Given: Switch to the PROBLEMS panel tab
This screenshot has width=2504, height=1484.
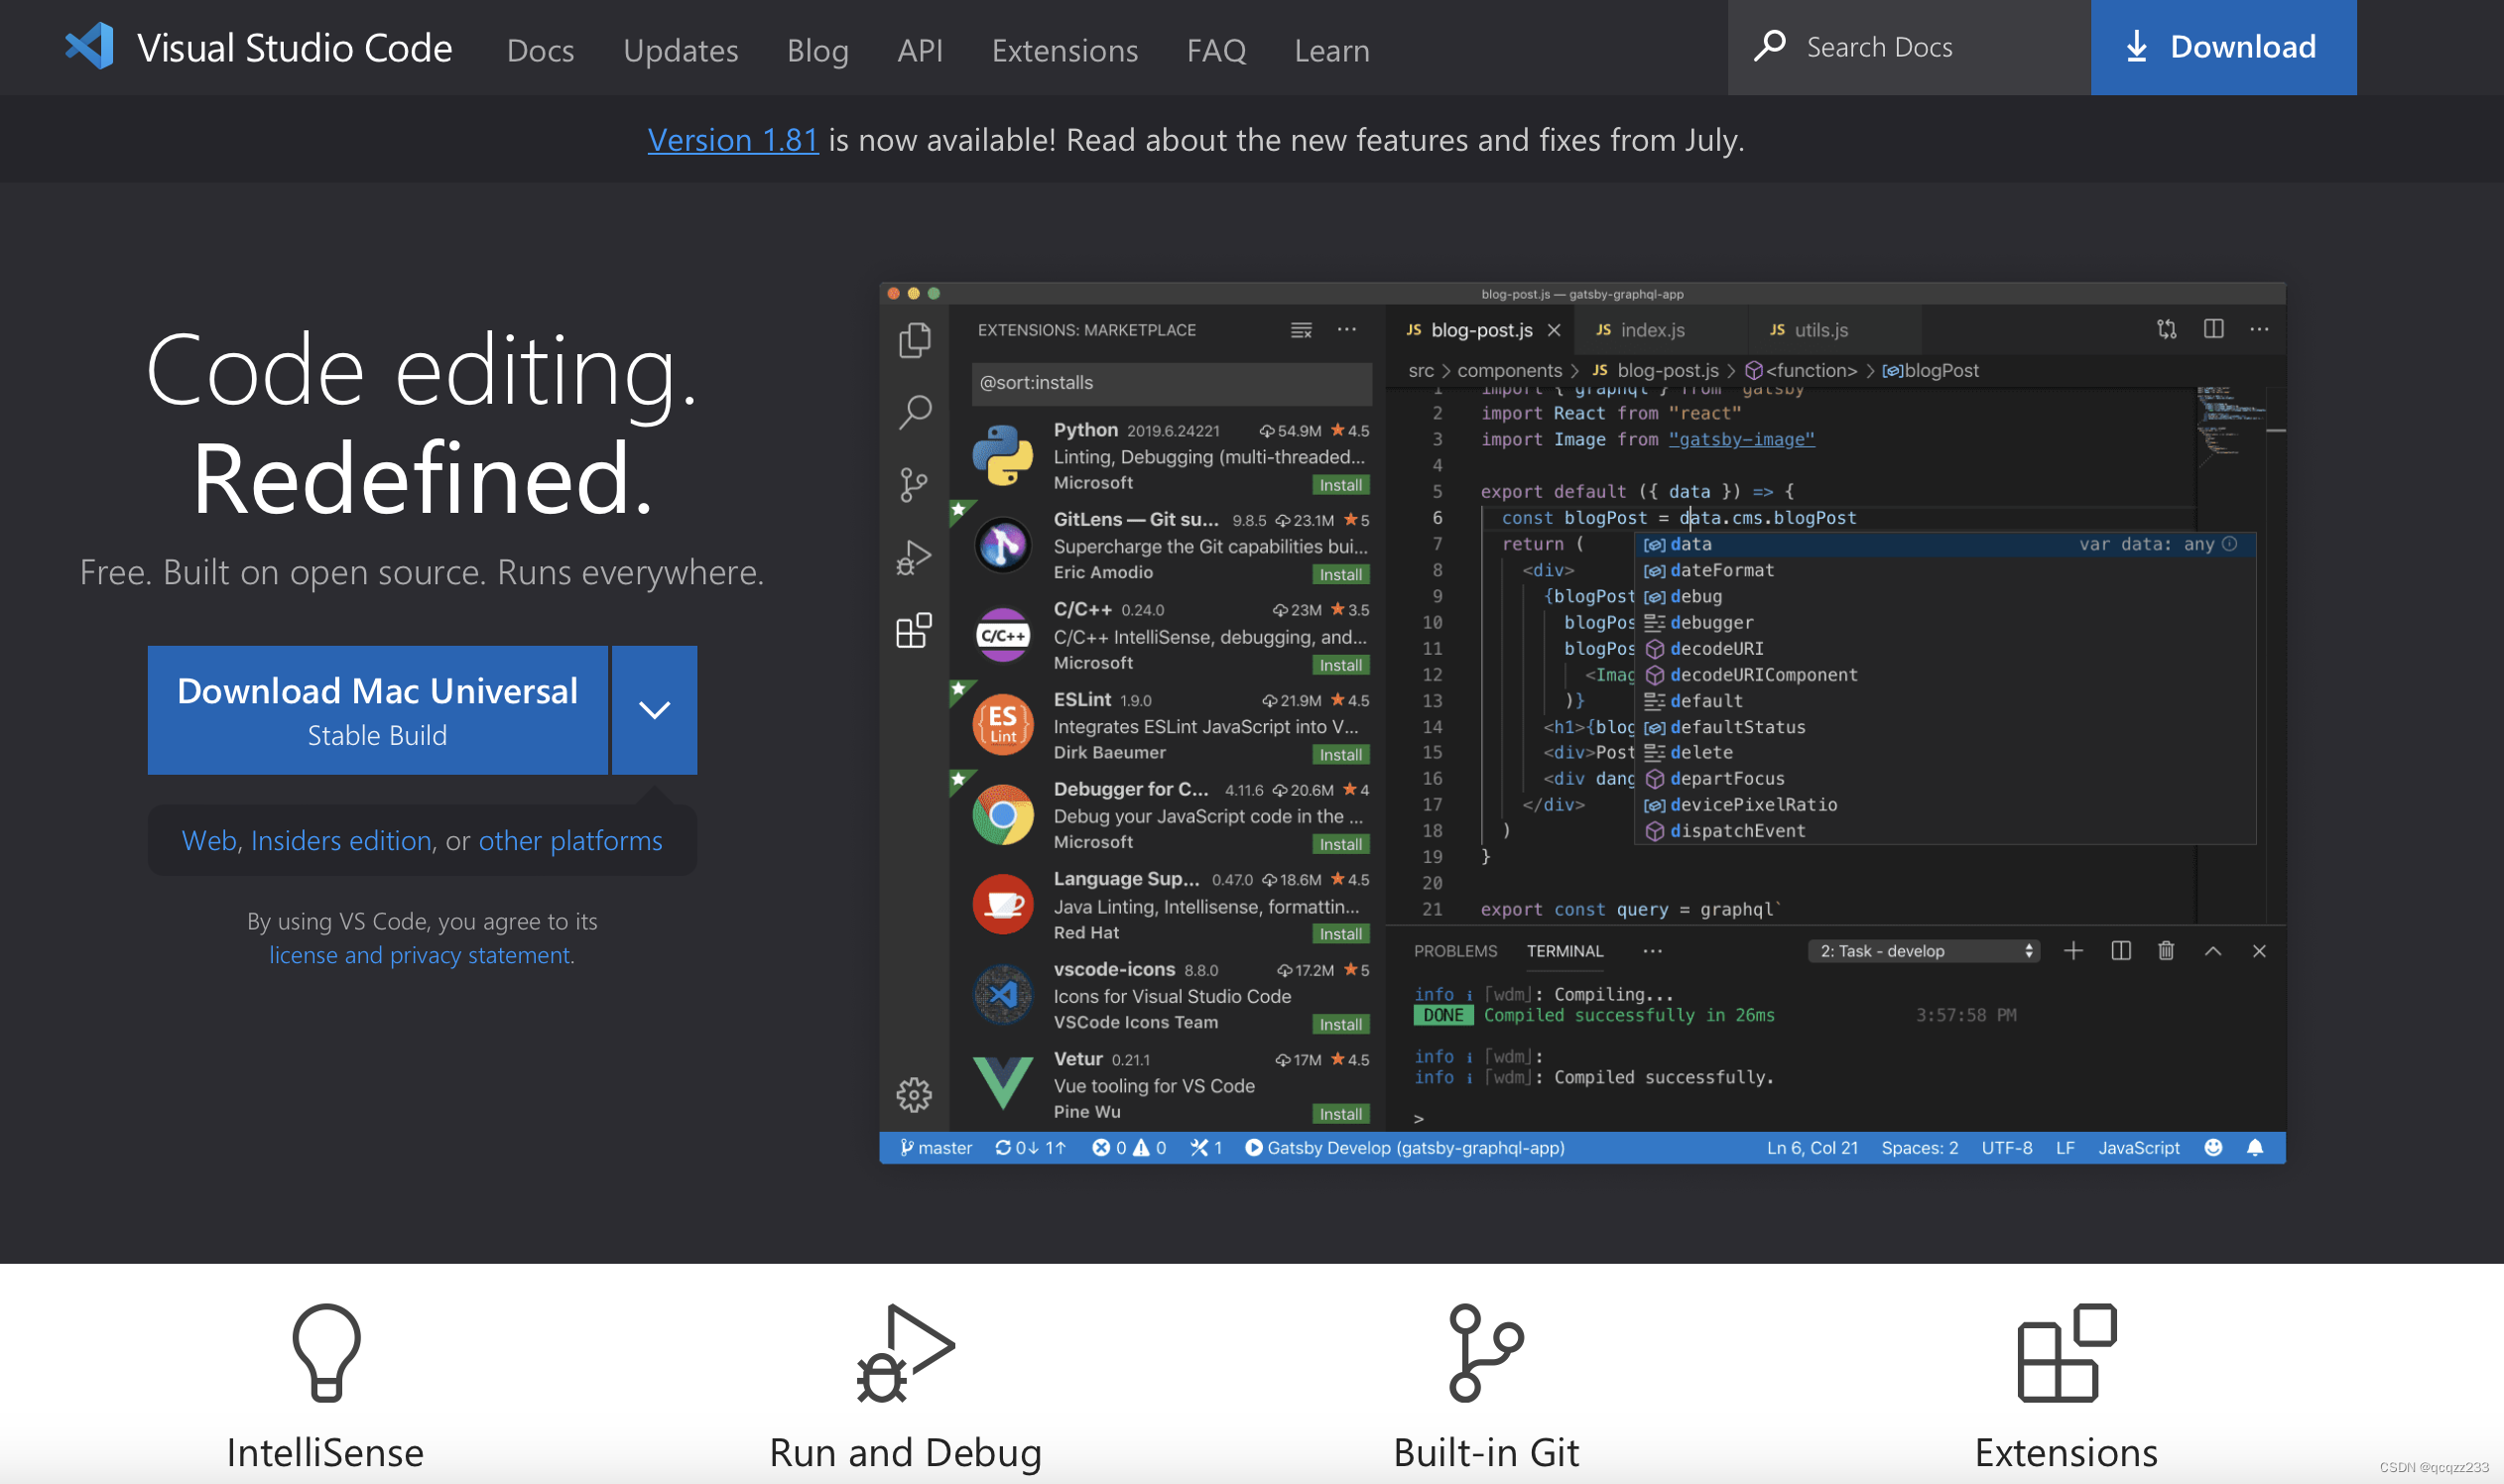Looking at the screenshot, I should (1455, 951).
